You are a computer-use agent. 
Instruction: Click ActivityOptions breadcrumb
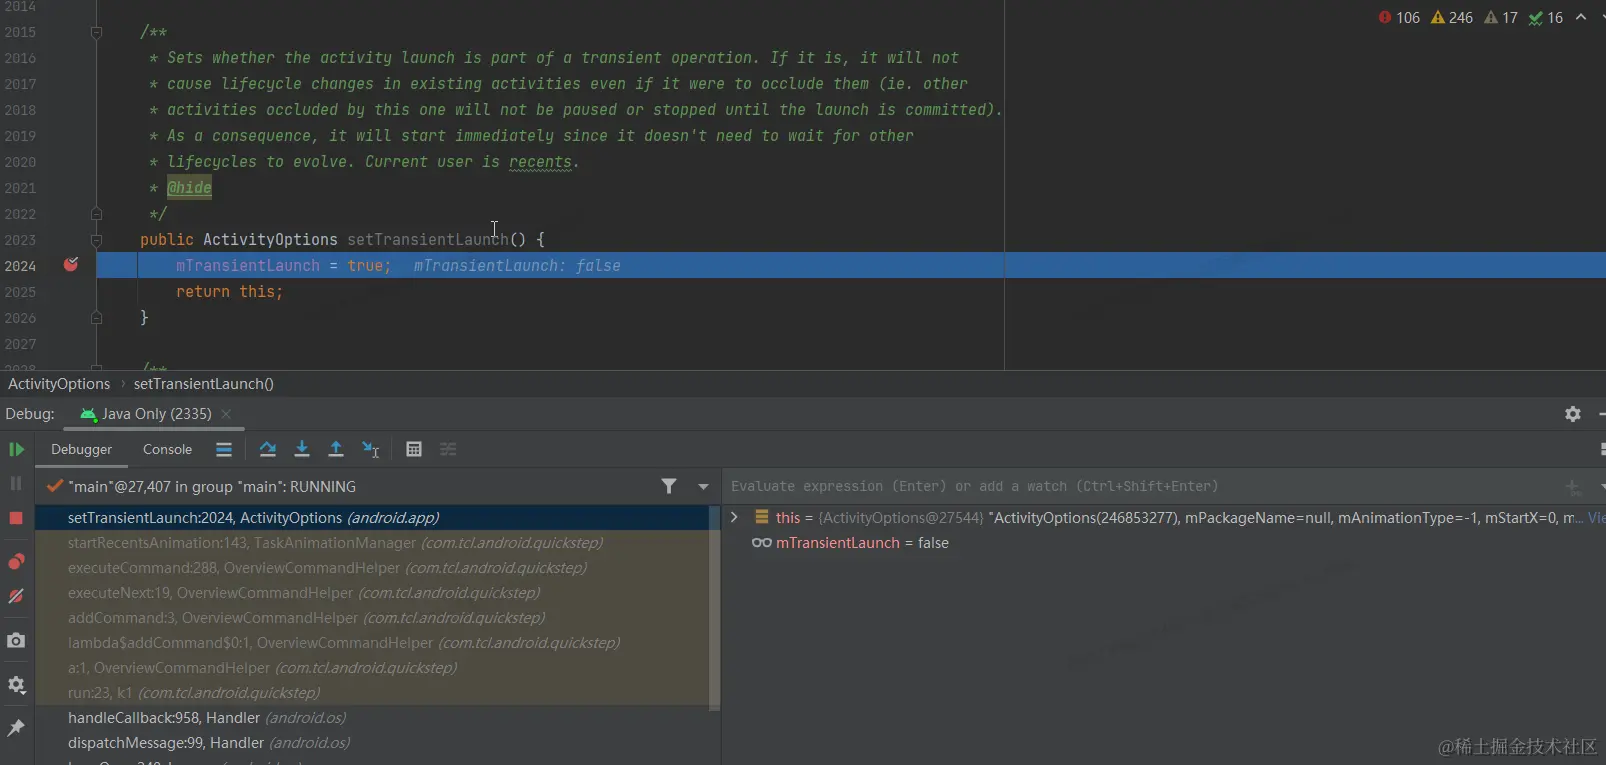pos(59,384)
